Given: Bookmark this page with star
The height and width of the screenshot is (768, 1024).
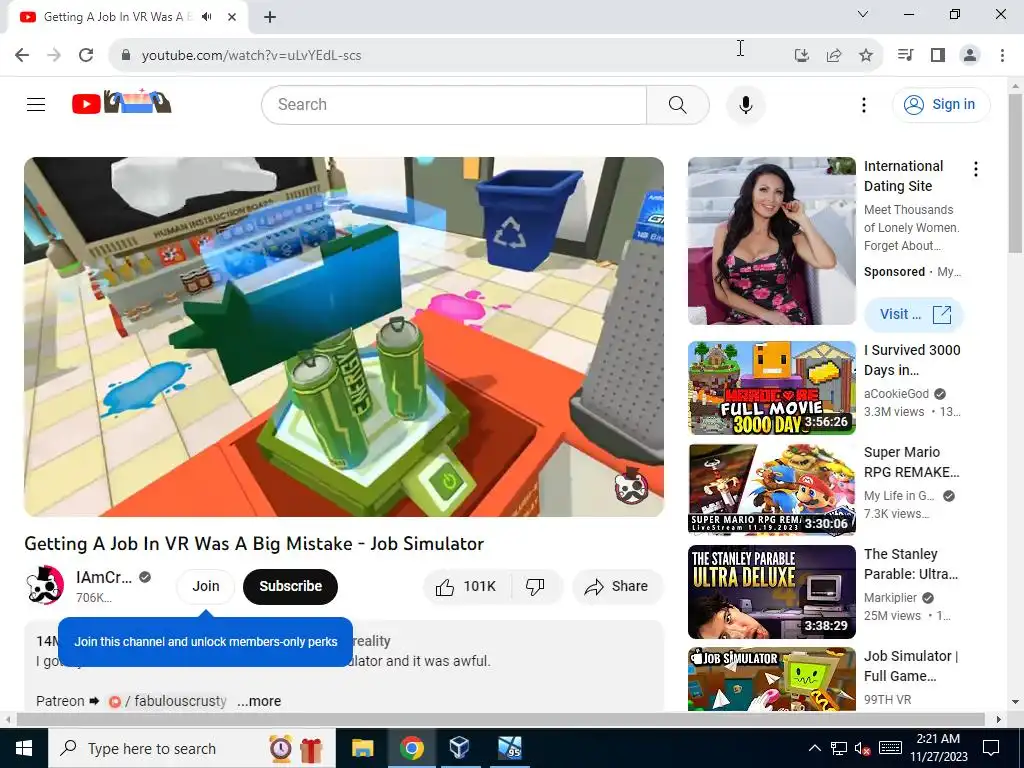Looking at the screenshot, I should pos(866,55).
